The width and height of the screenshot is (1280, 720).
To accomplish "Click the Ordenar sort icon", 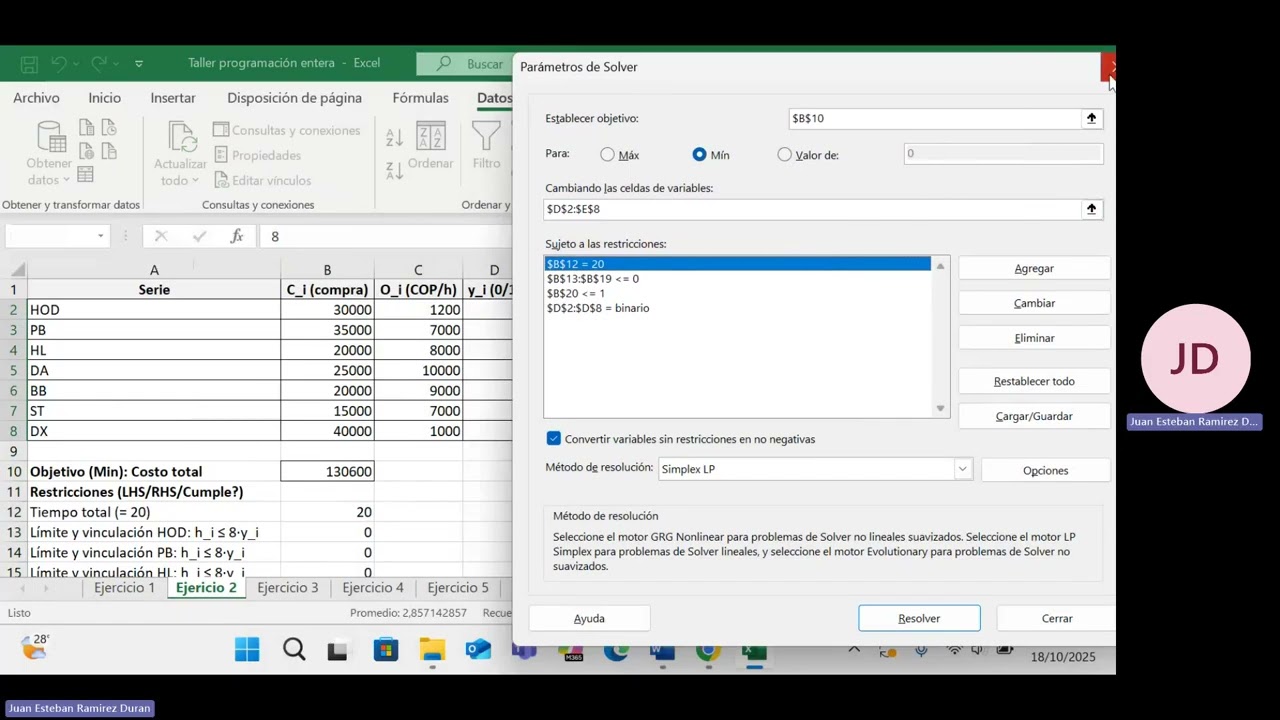I will coord(430,137).
